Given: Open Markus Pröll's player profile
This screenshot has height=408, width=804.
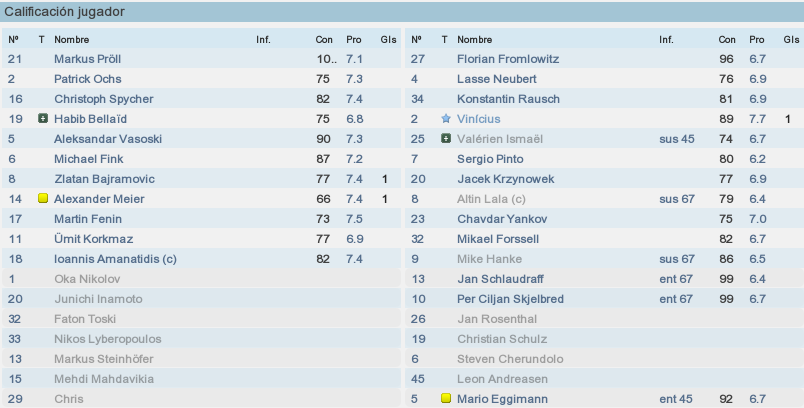Looking at the screenshot, I should [88, 59].
